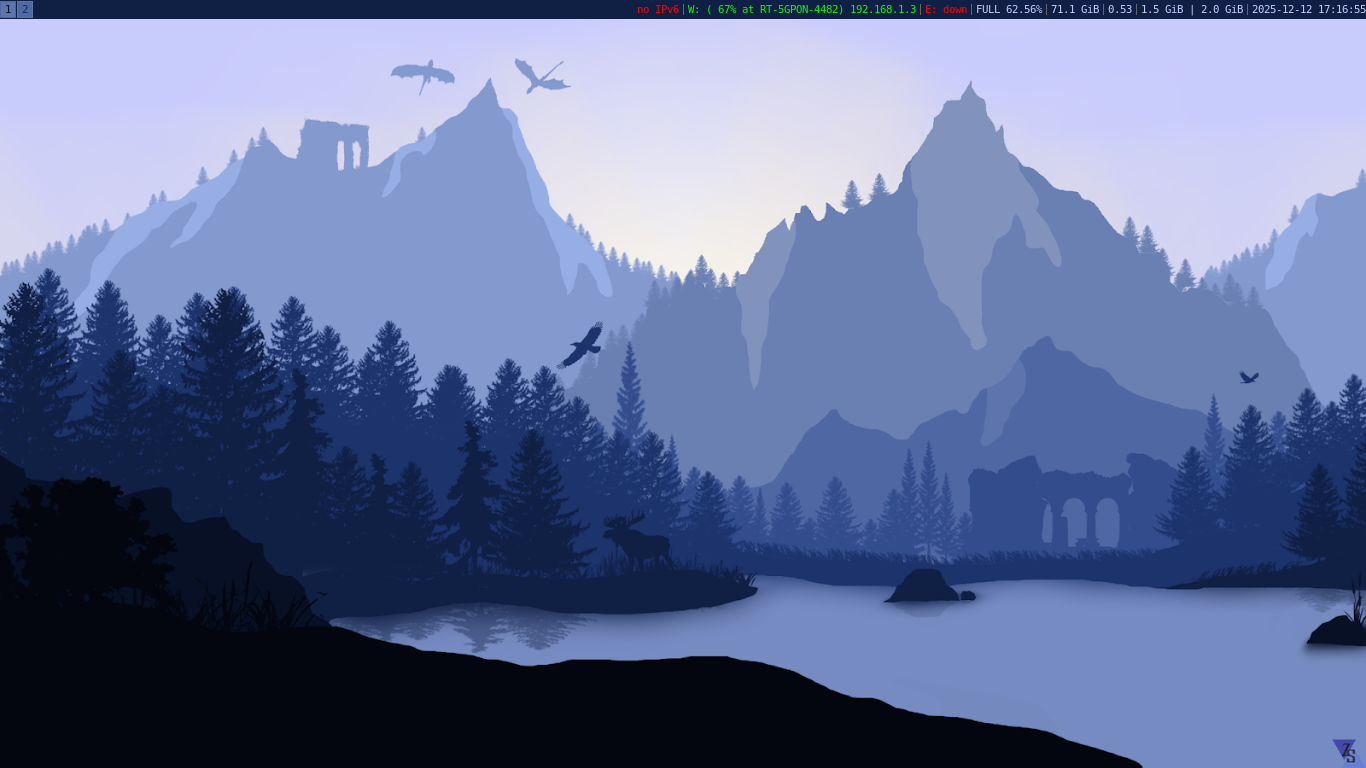Click the red 'no IPv6' status indicator
The height and width of the screenshot is (768, 1366).
657,9
